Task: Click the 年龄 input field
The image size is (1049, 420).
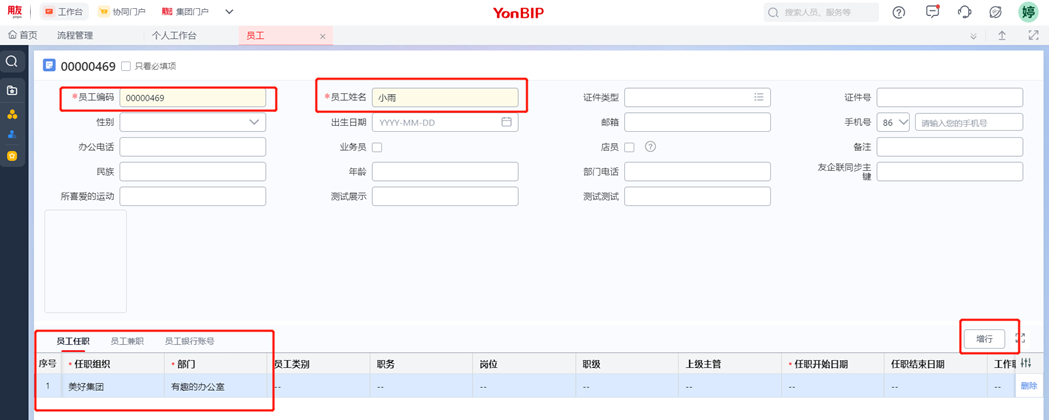Action: pyautogui.click(x=445, y=172)
